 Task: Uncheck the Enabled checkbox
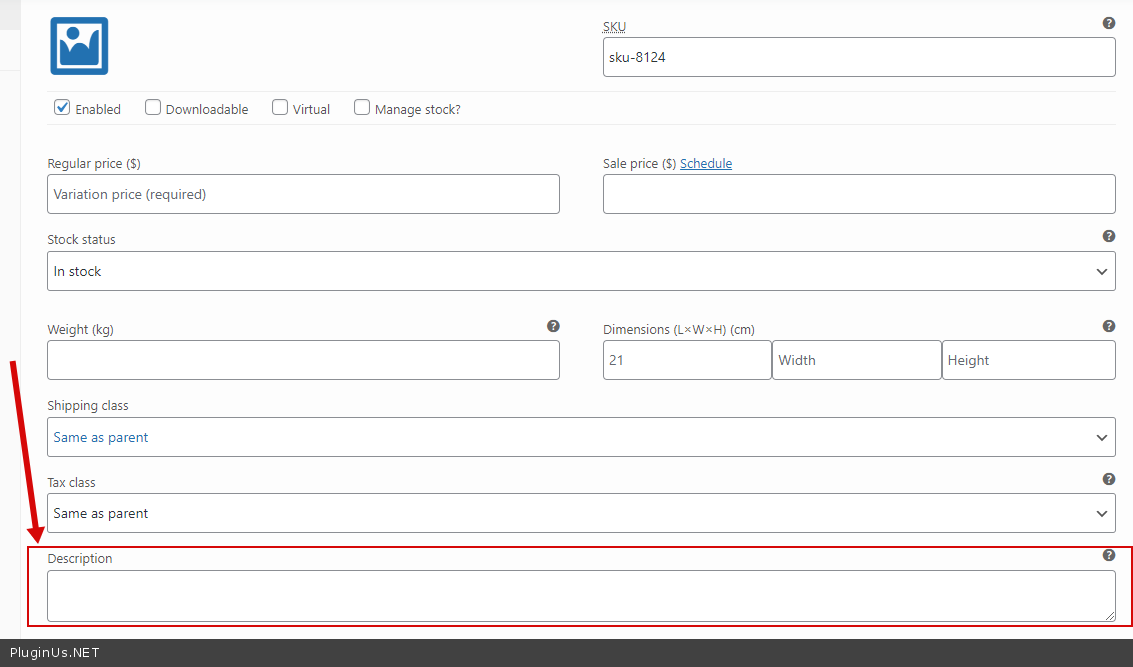click(x=62, y=108)
